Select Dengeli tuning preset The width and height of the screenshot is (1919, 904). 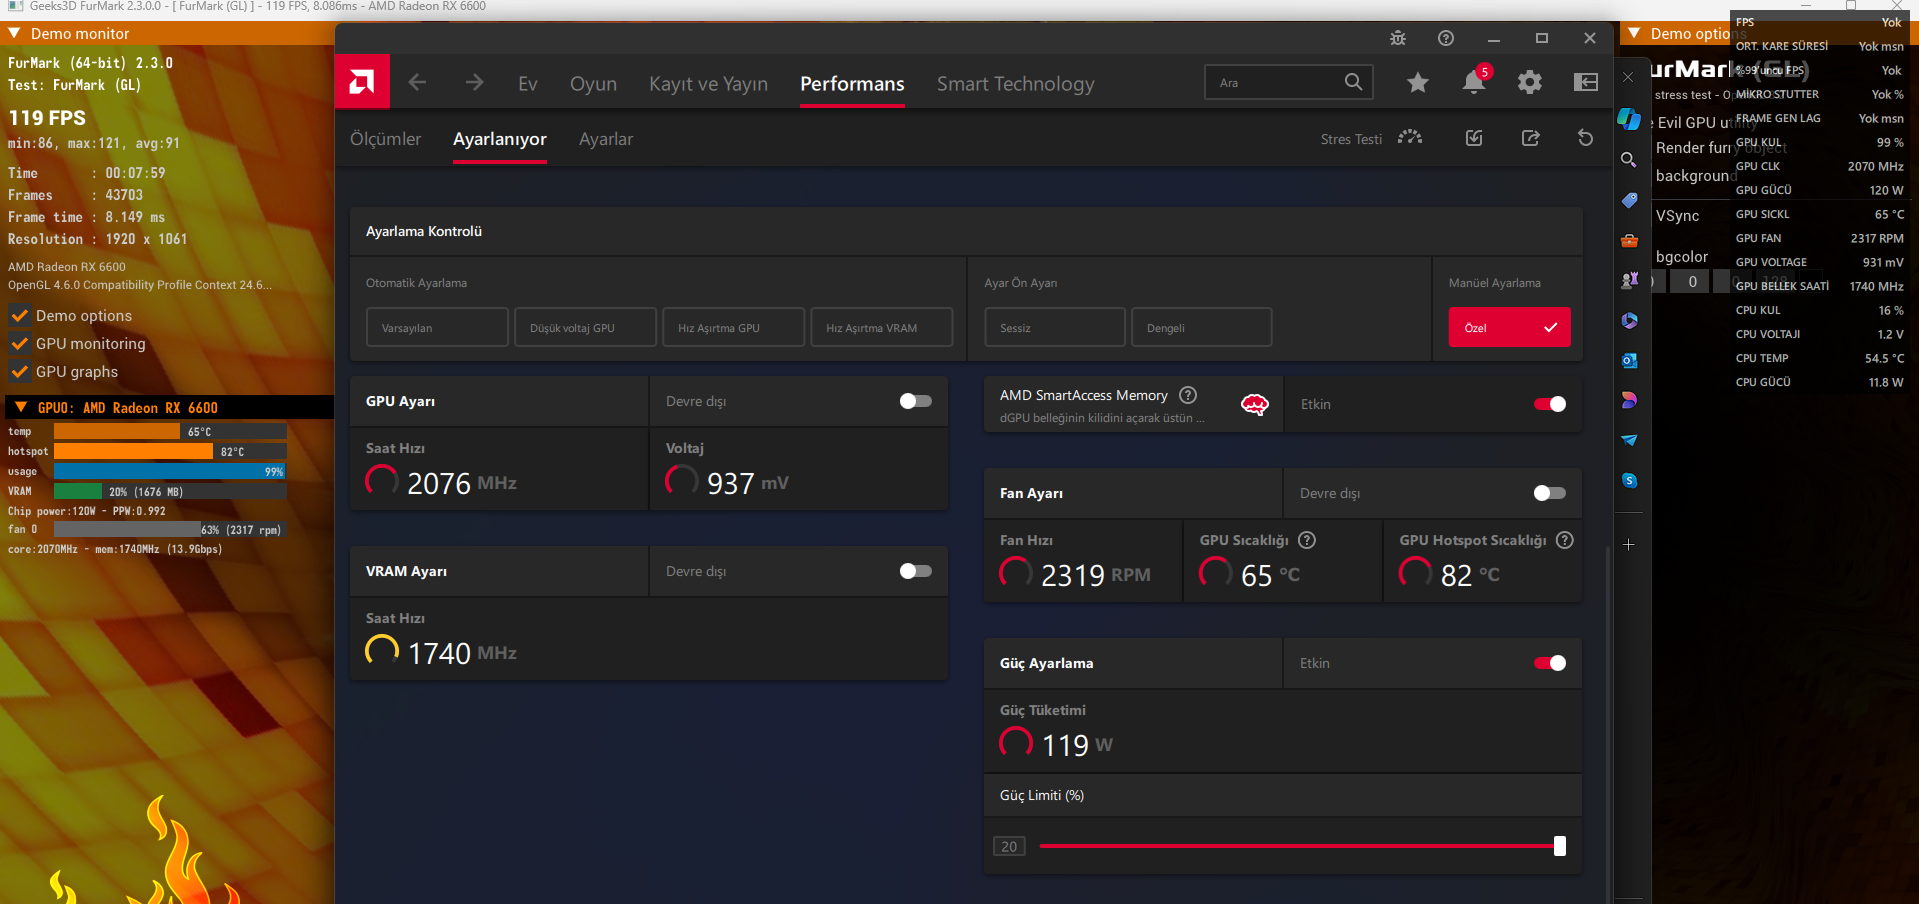click(1201, 327)
